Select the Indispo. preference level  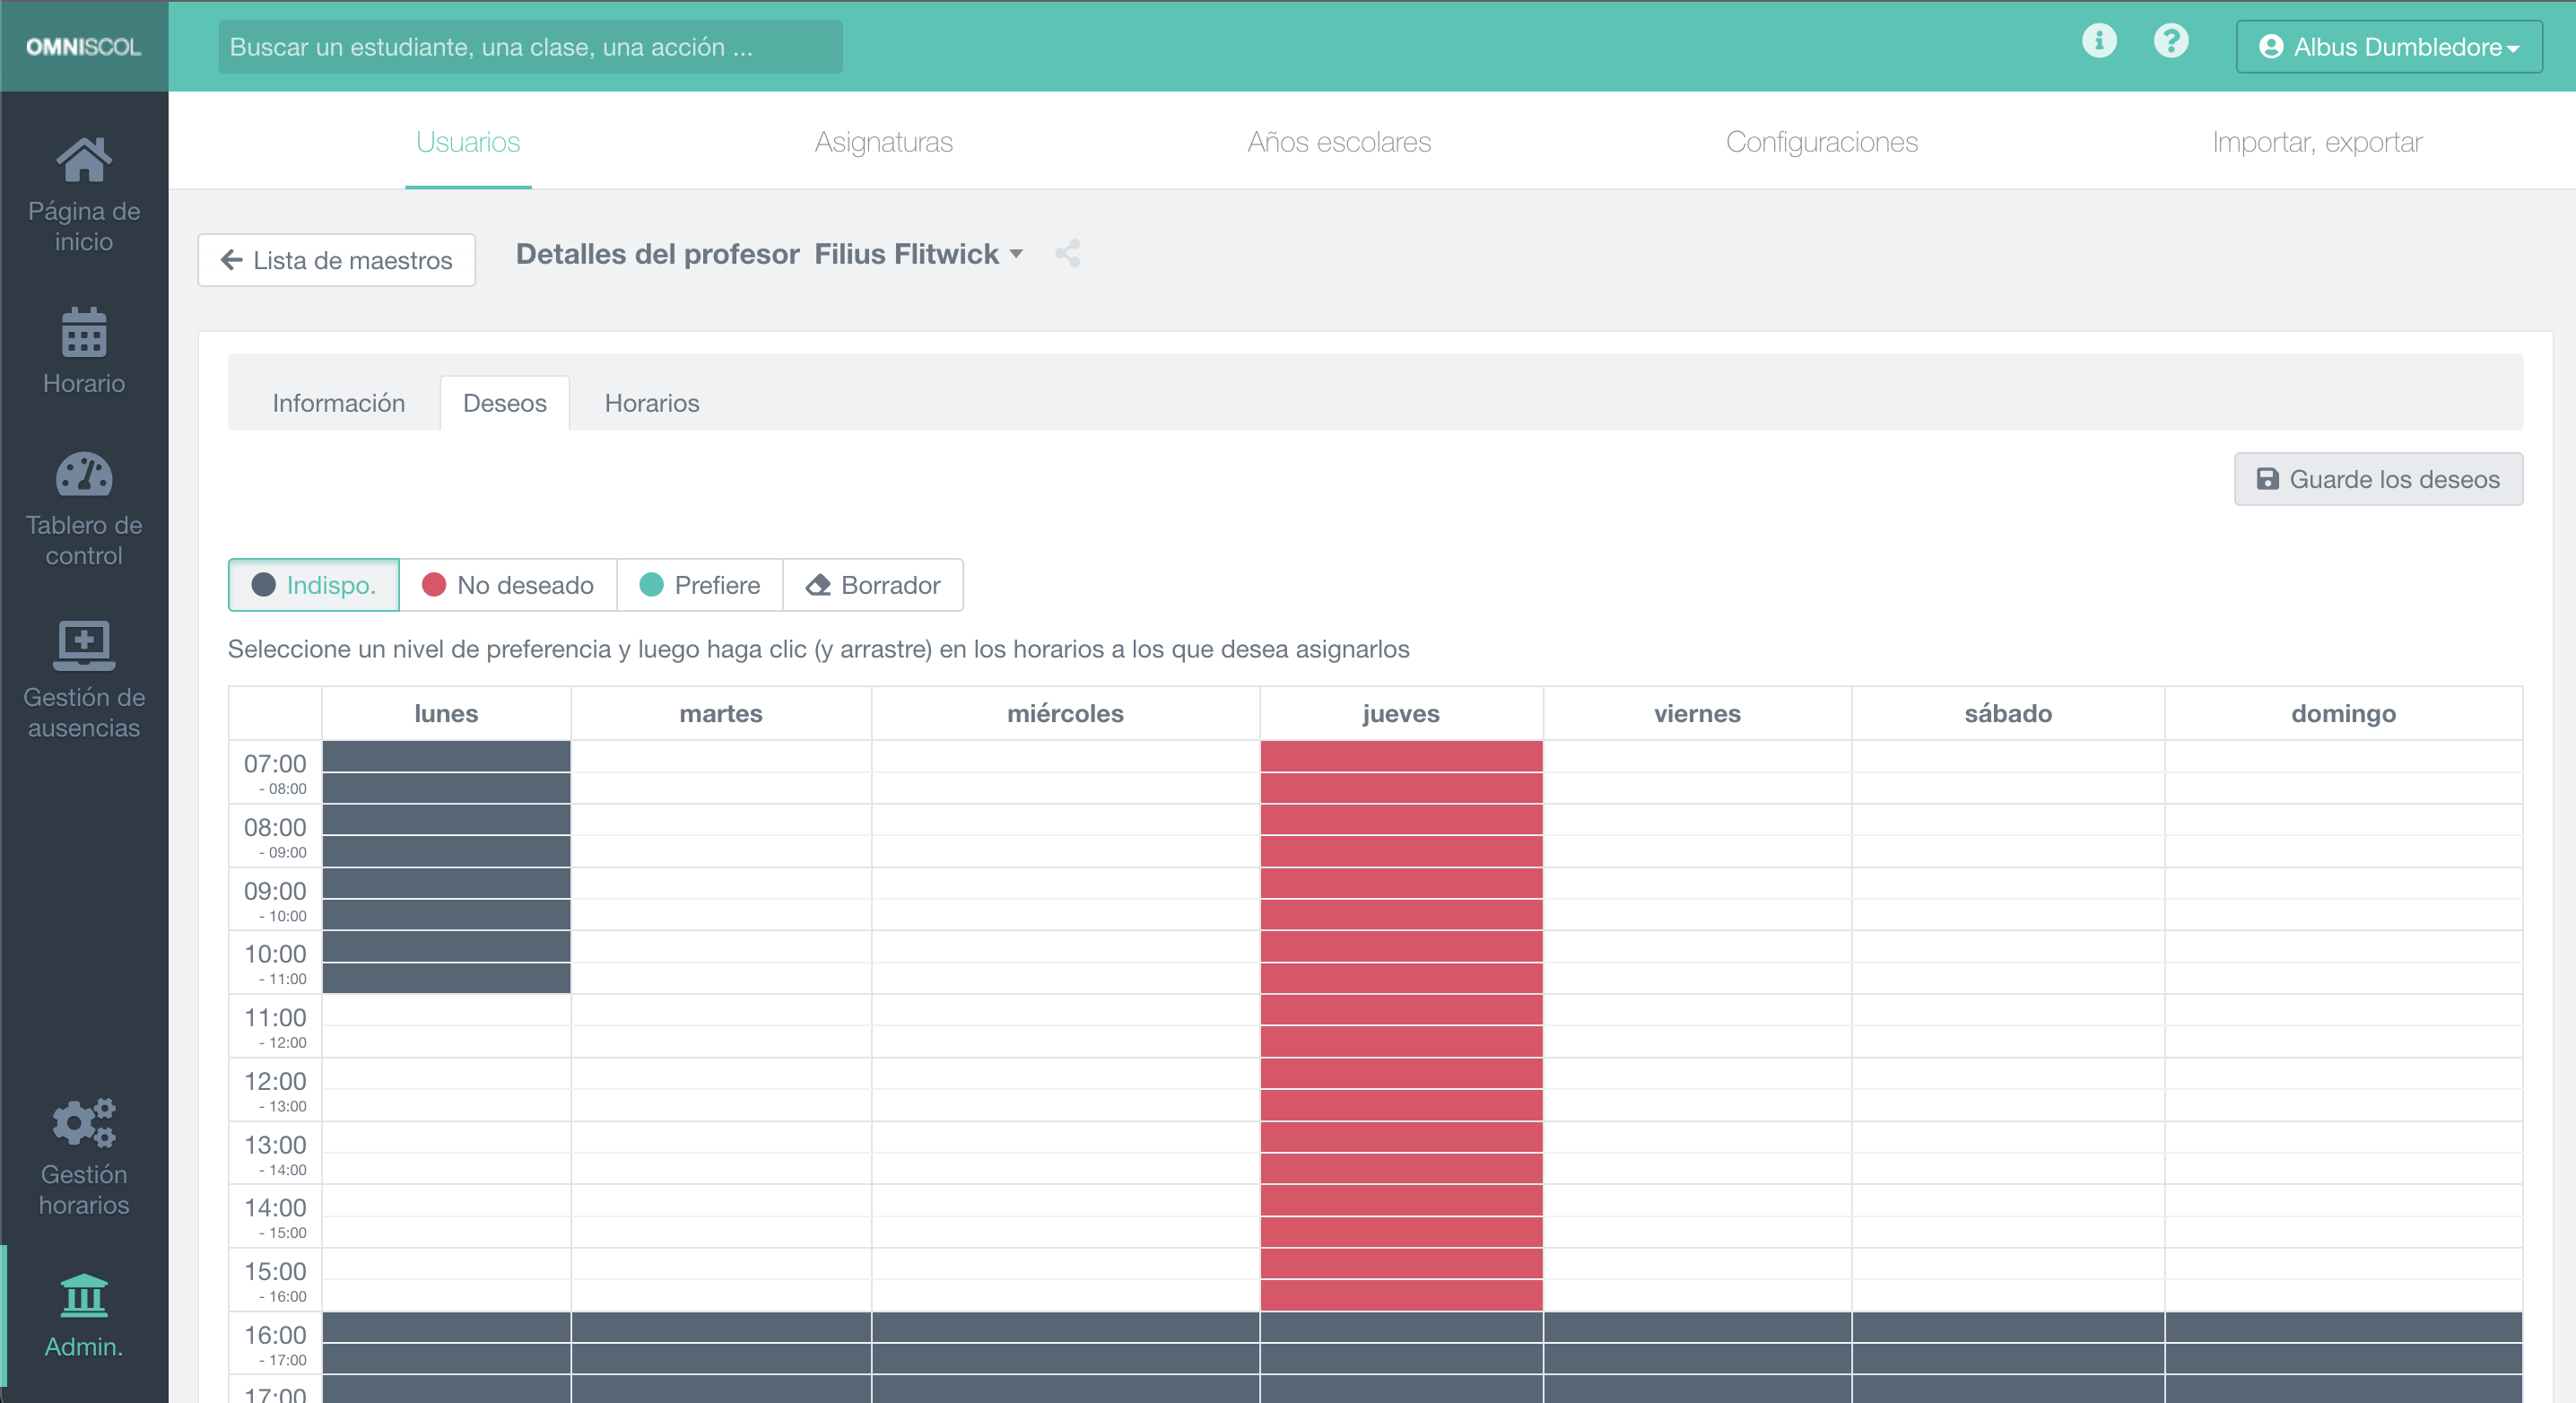click(x=314, y=585)
